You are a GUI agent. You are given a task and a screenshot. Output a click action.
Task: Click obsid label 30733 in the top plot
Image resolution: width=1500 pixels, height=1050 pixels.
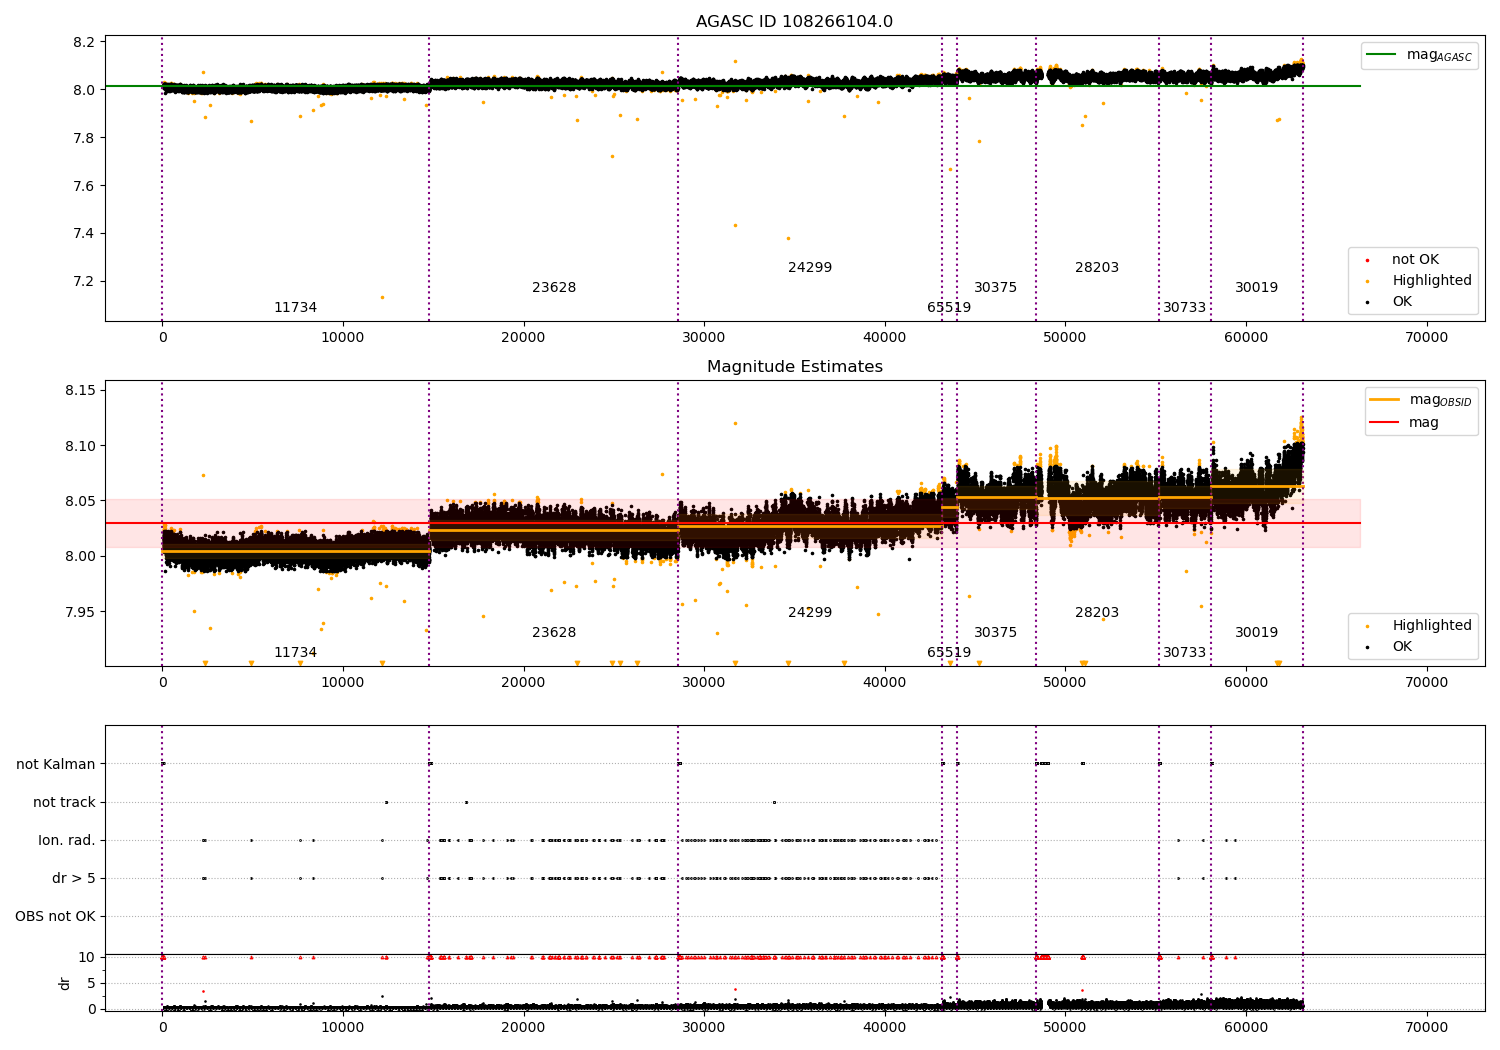[x=1184, y=308]
